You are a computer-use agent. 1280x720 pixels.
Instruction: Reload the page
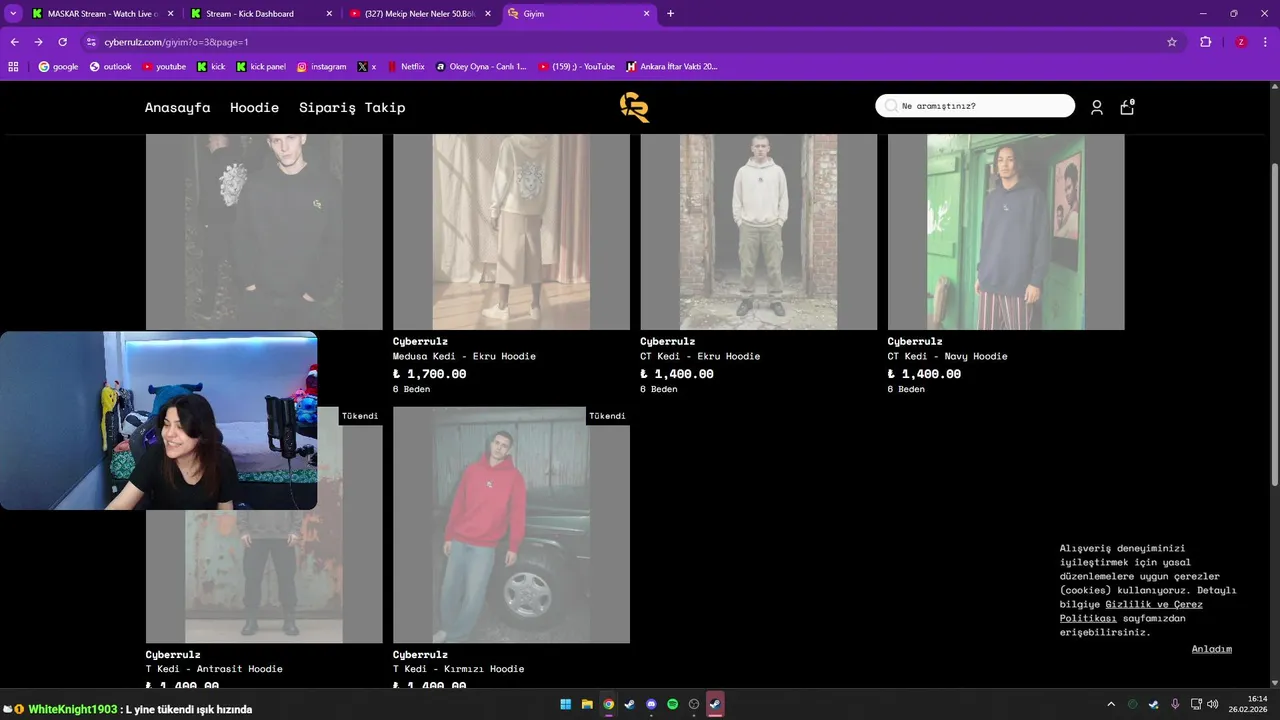pos(62,42)
